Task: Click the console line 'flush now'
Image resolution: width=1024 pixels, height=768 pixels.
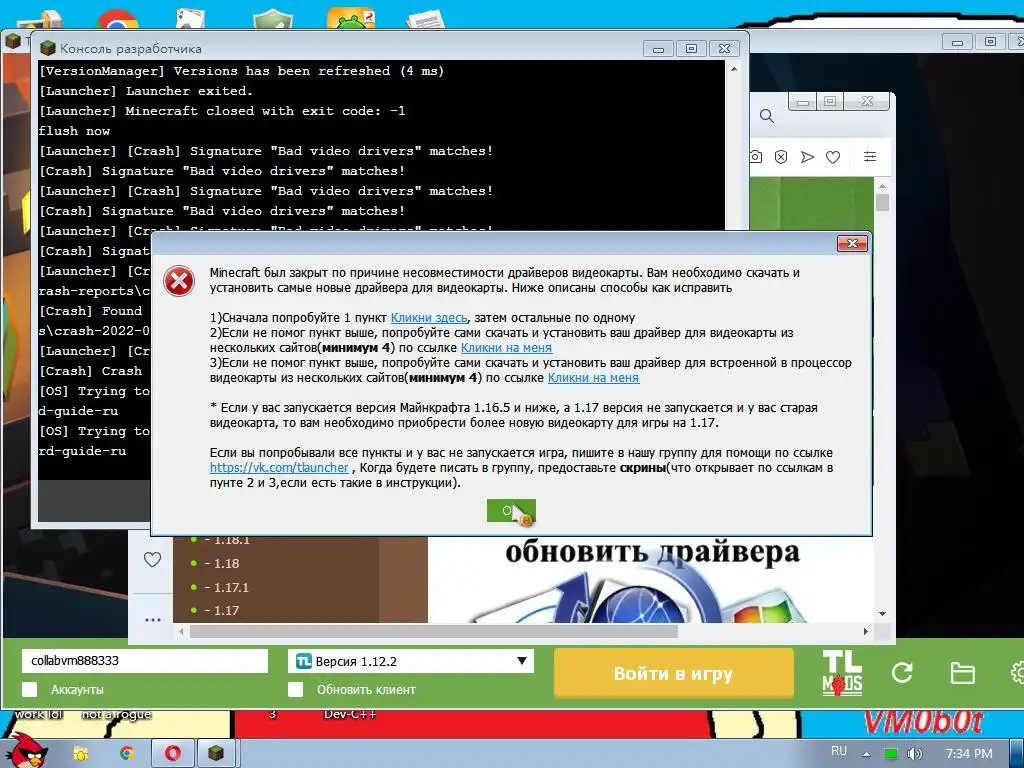Action: (x=74, y=131)
